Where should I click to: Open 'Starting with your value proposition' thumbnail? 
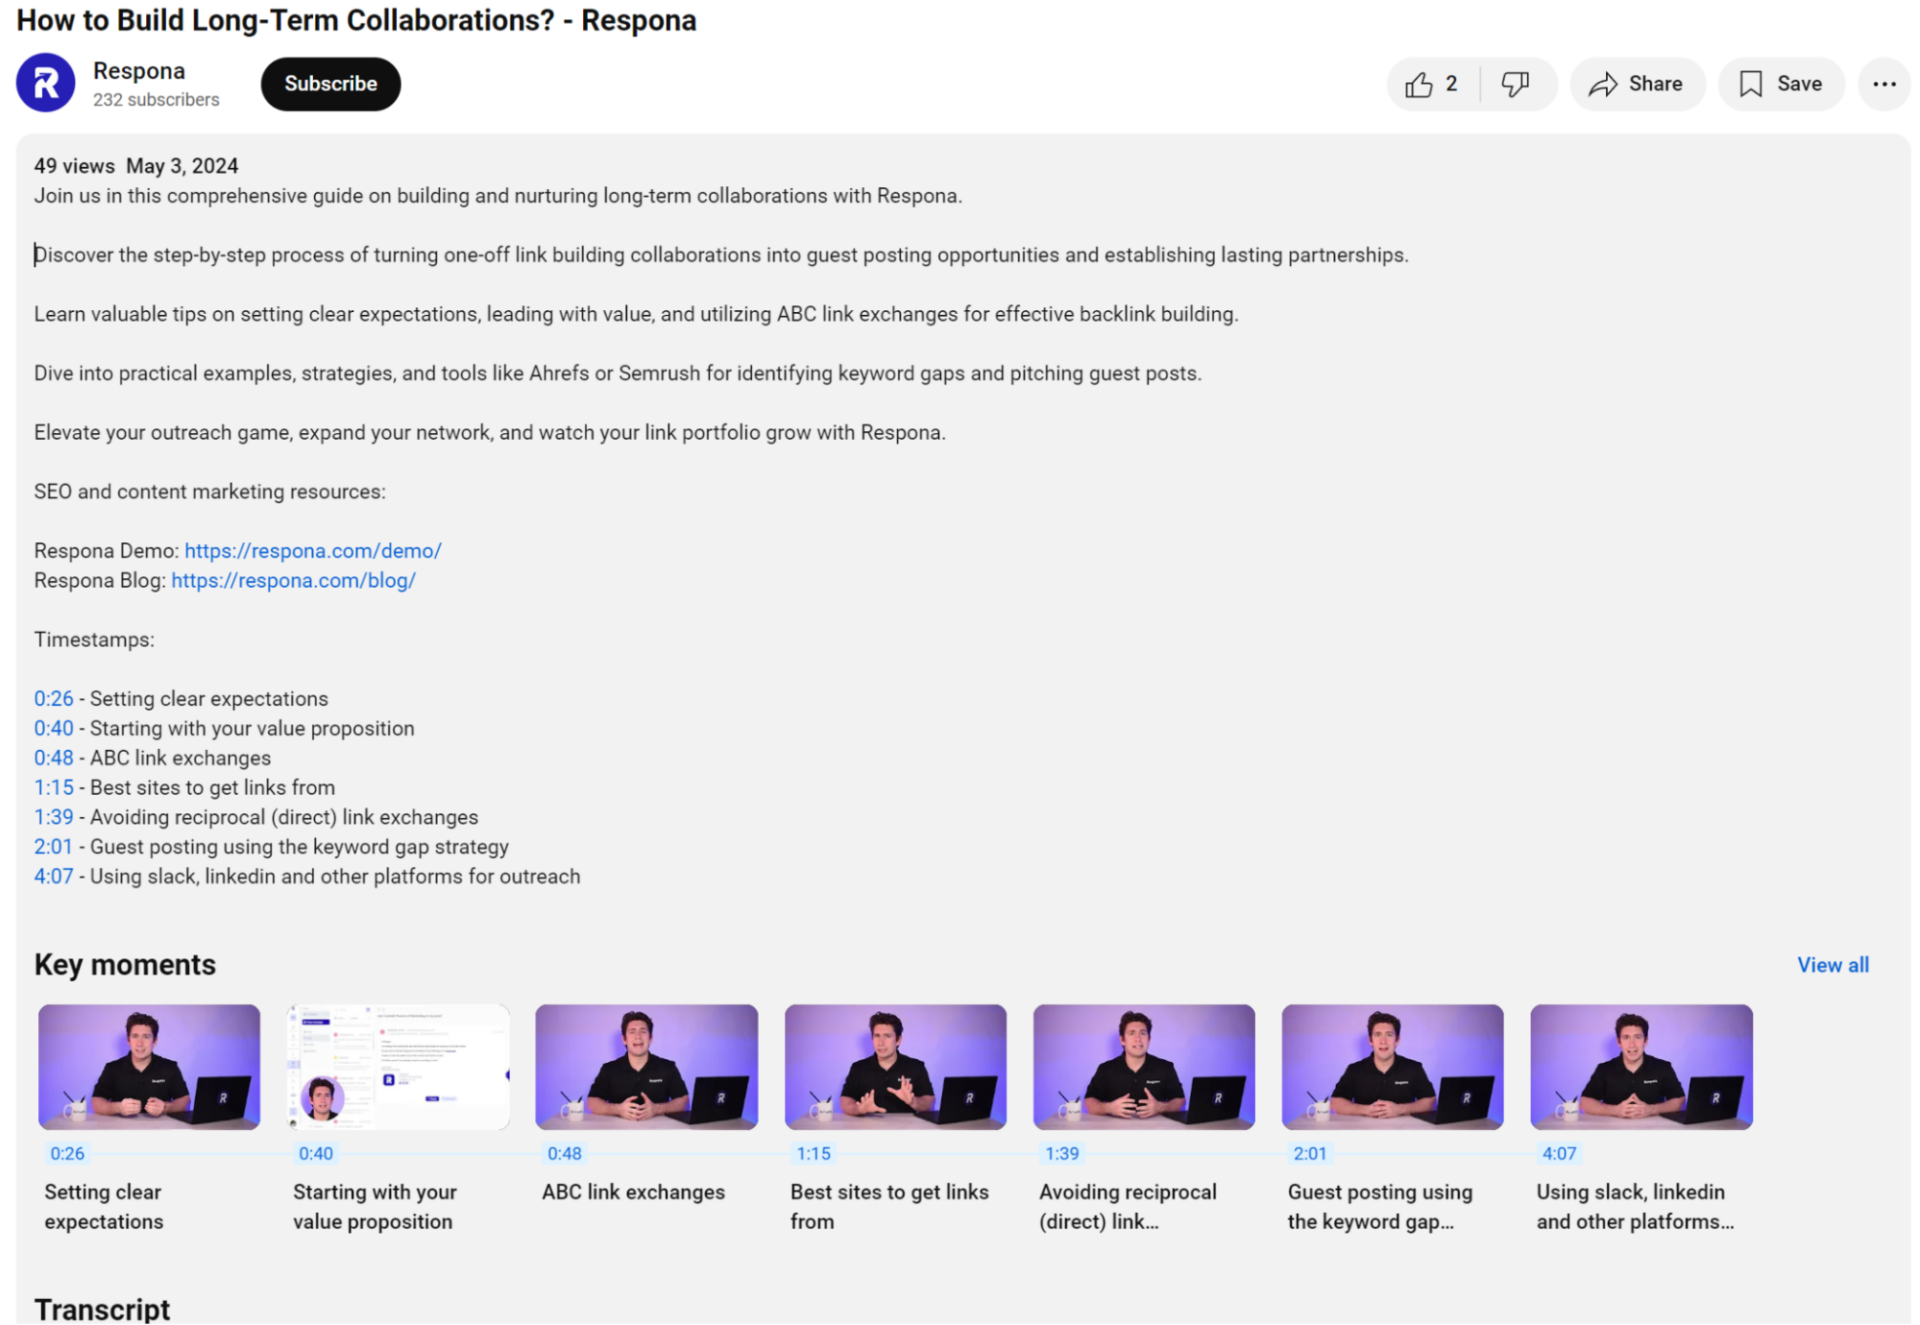(398, 1067)
